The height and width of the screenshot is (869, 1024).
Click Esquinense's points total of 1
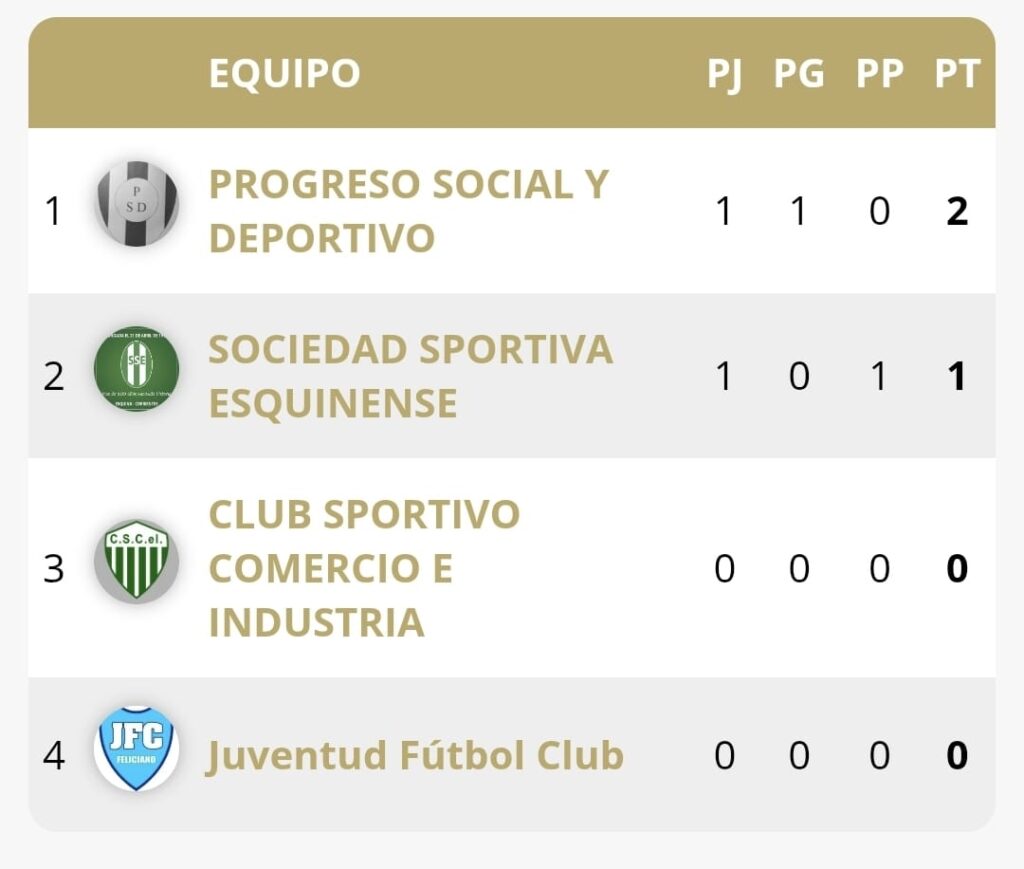(957, 377)
